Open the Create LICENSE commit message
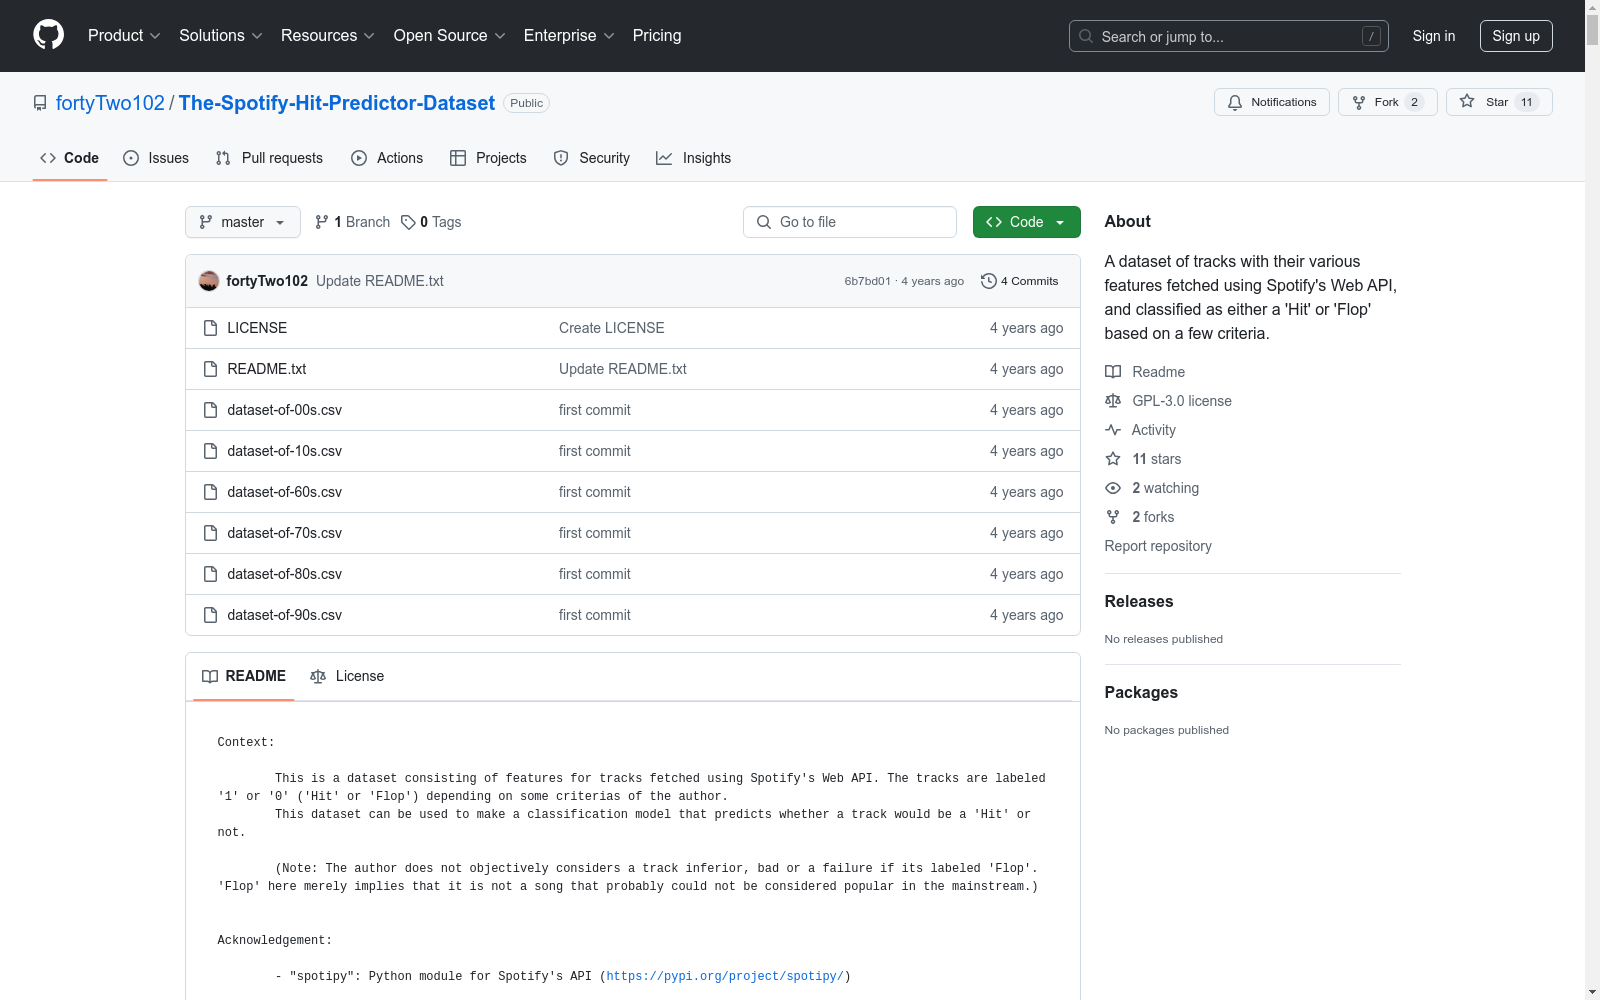This screenshot has height=1000, width=1600. tap(612, 328)
